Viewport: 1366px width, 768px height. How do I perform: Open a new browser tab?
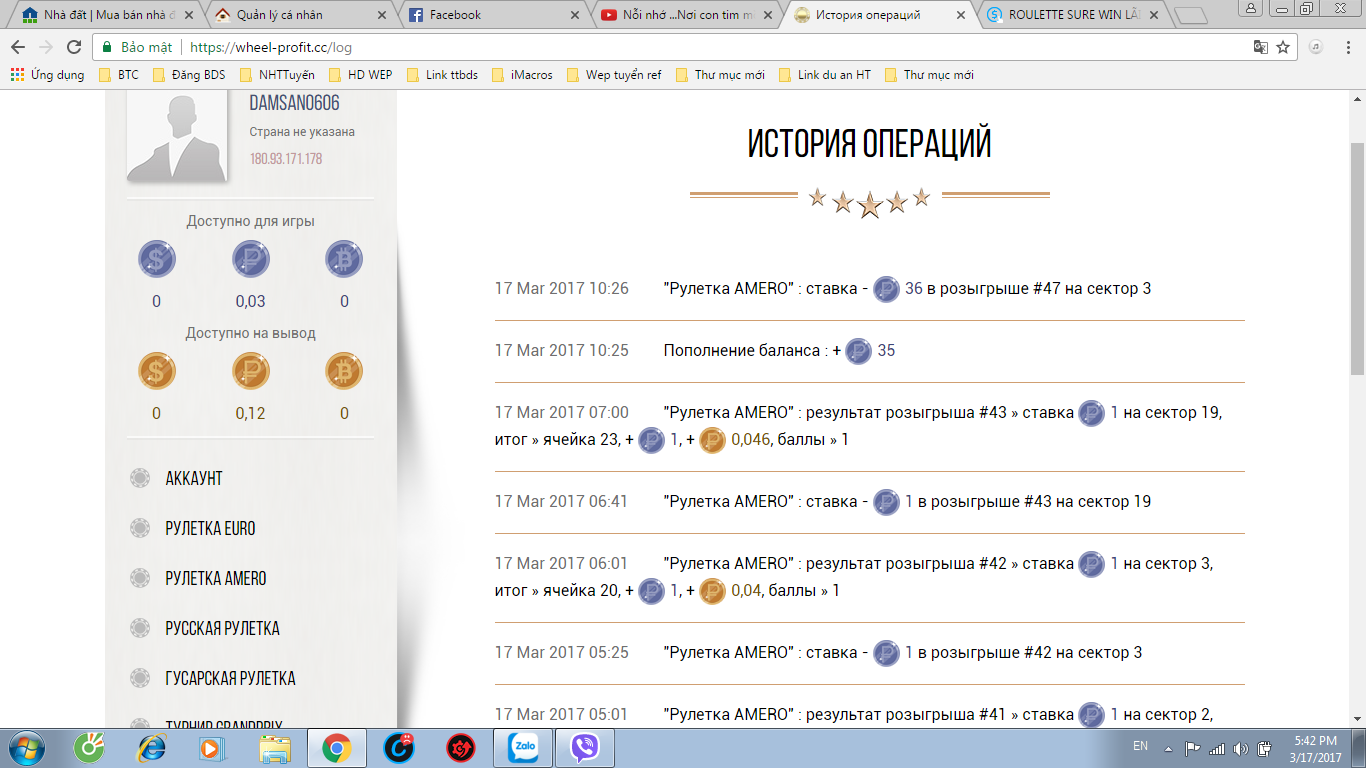[1189, 15]
